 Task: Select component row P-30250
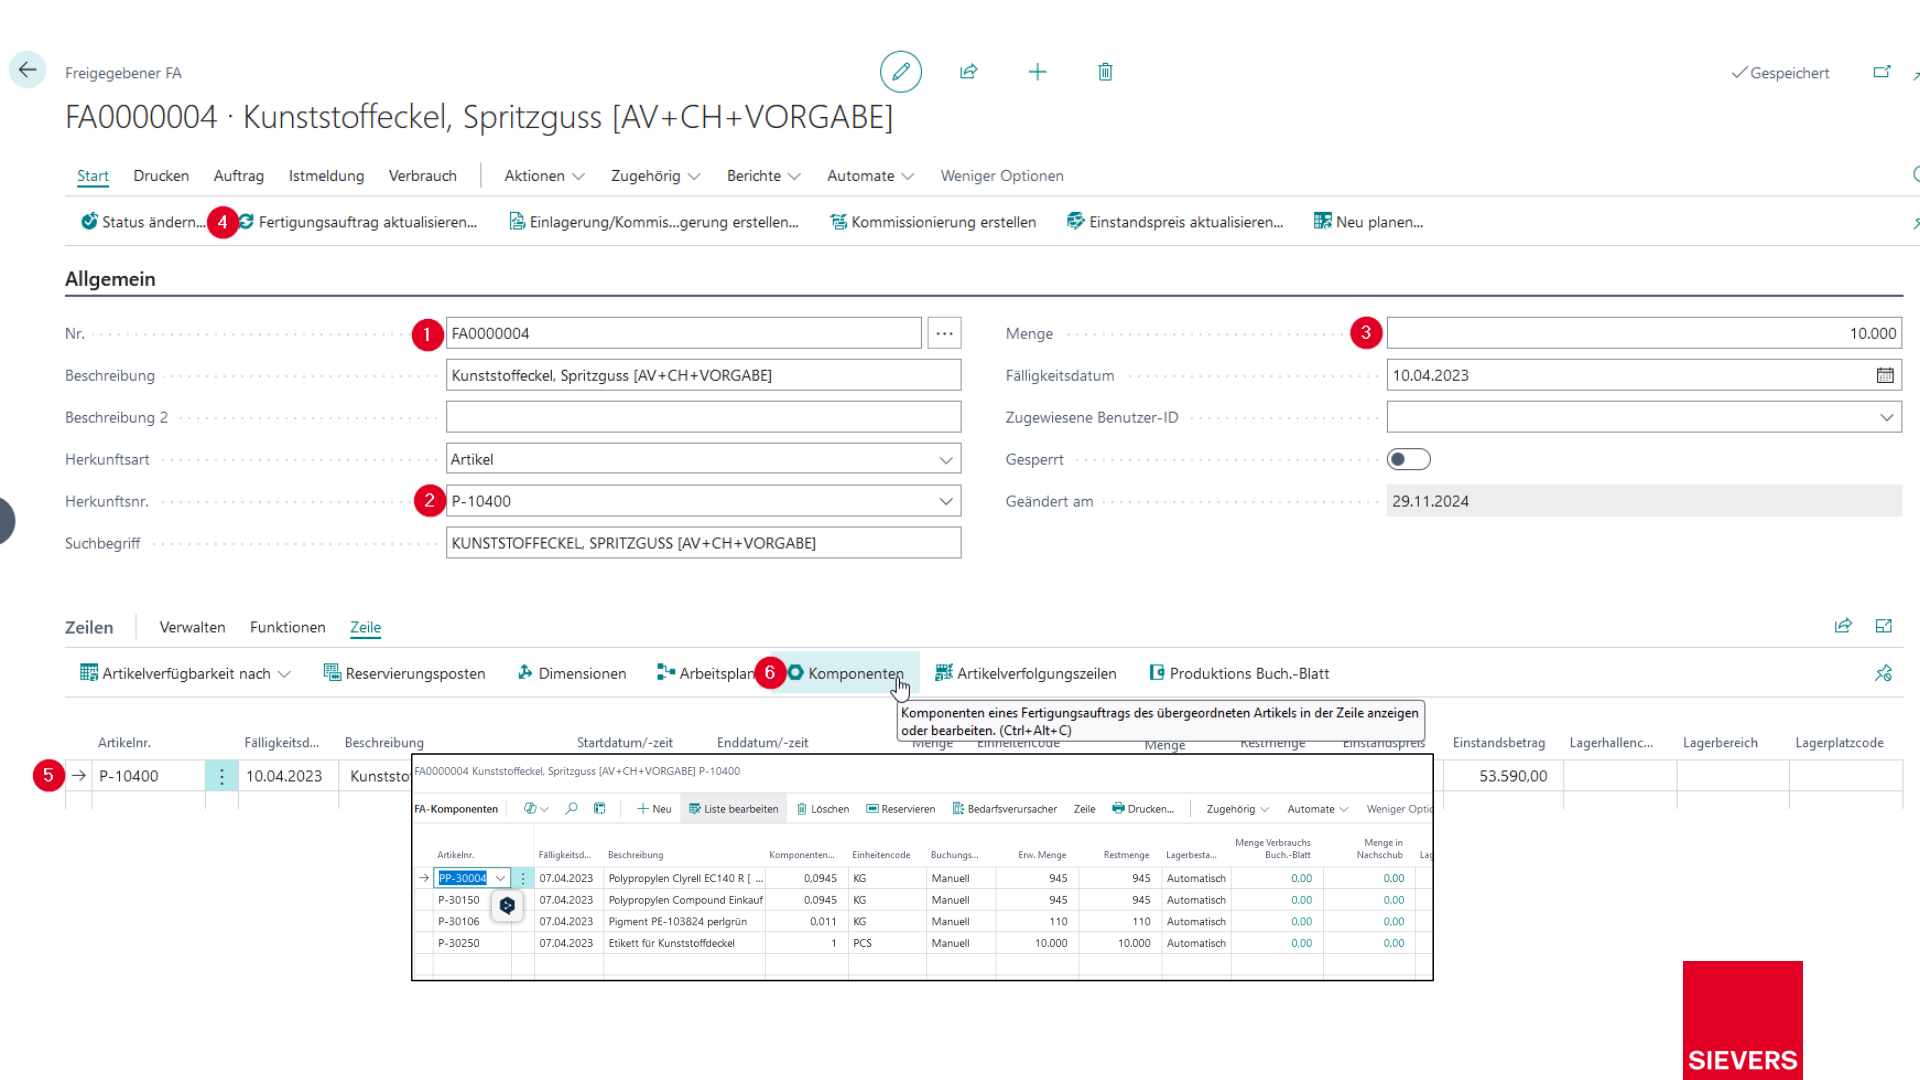click(922, 943)
